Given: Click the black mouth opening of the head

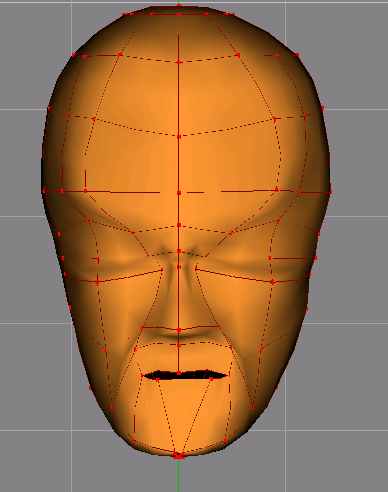Looking at the screenshot, I should click(184, 375).
